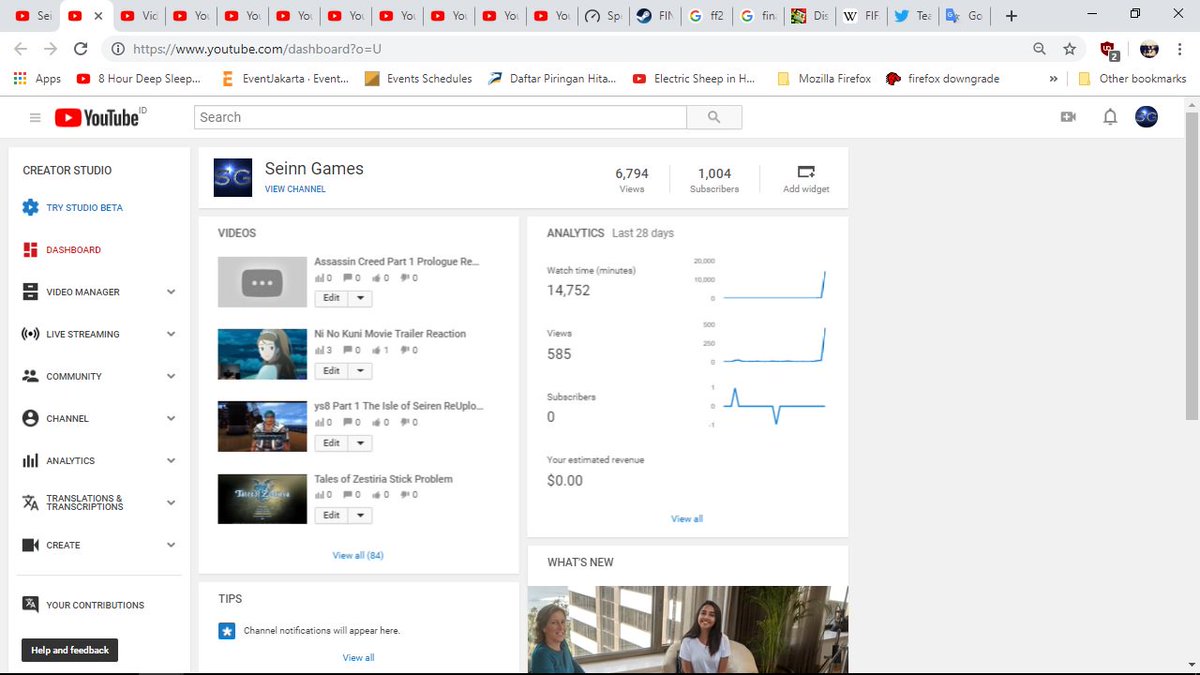Image resolution: width=1200 pixels, height=675 pixels.
Task: Click the Analytics bar chart icon
Action: click(30, 461)
